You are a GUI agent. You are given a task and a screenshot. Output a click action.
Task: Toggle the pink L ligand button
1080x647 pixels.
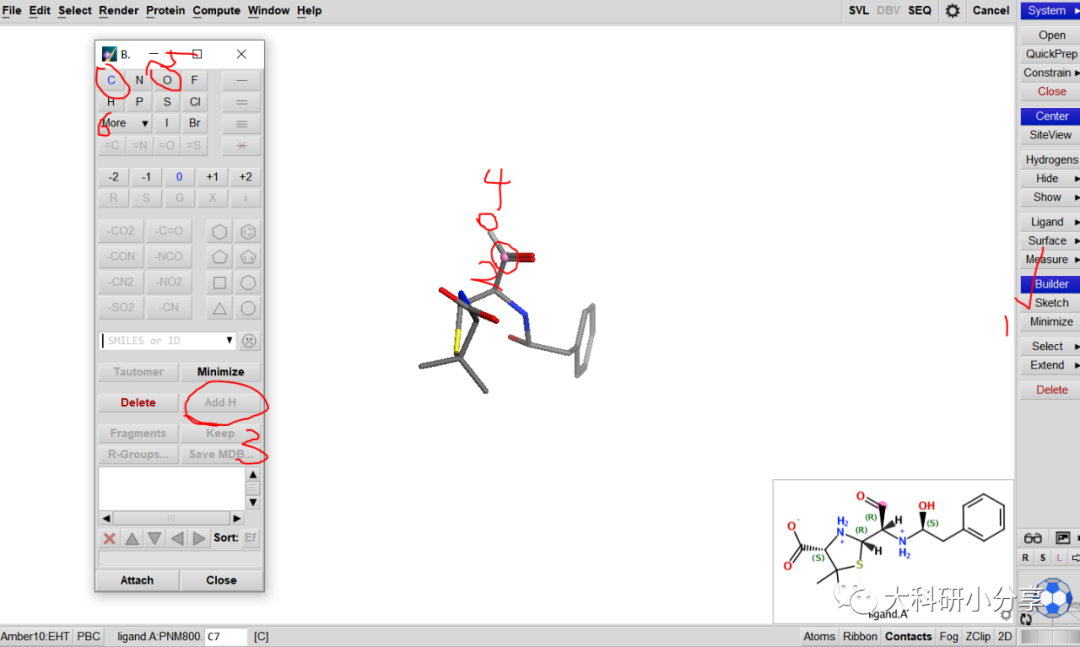click(1059, 557)
